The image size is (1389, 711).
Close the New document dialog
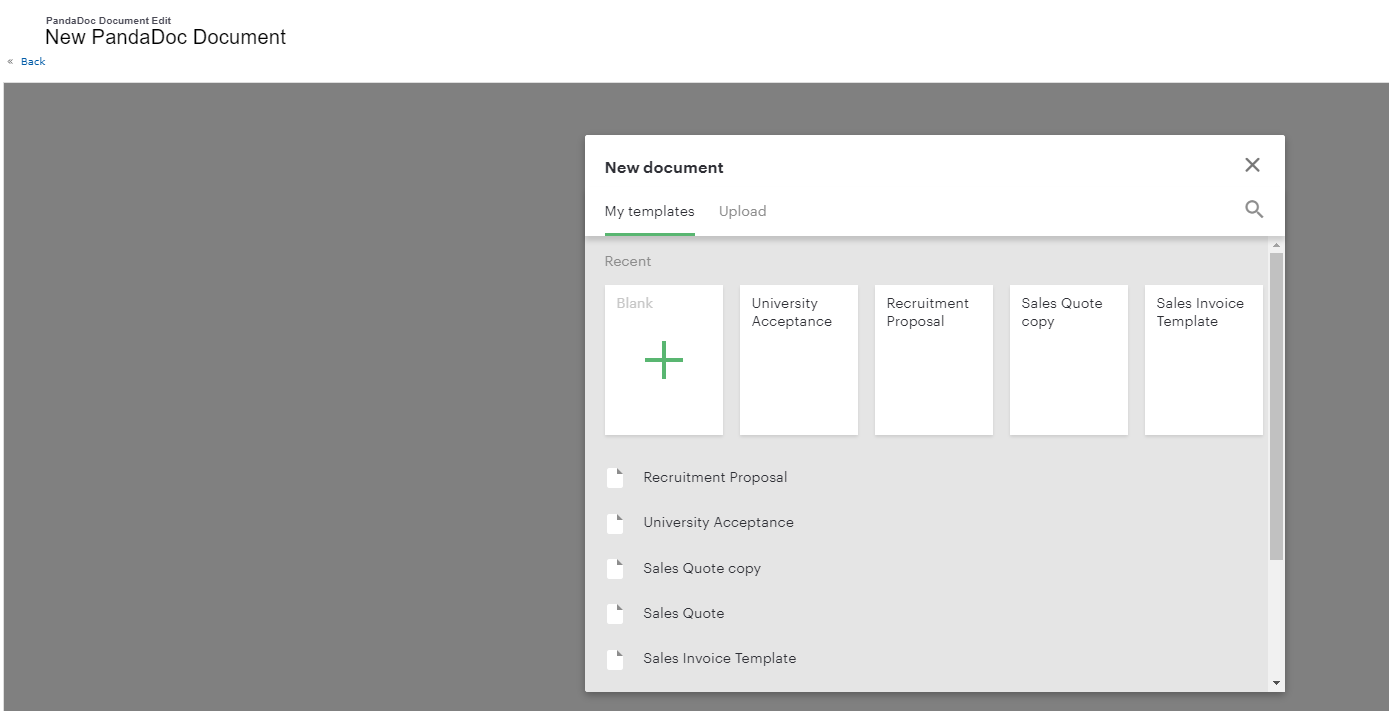click(1252, 165)
